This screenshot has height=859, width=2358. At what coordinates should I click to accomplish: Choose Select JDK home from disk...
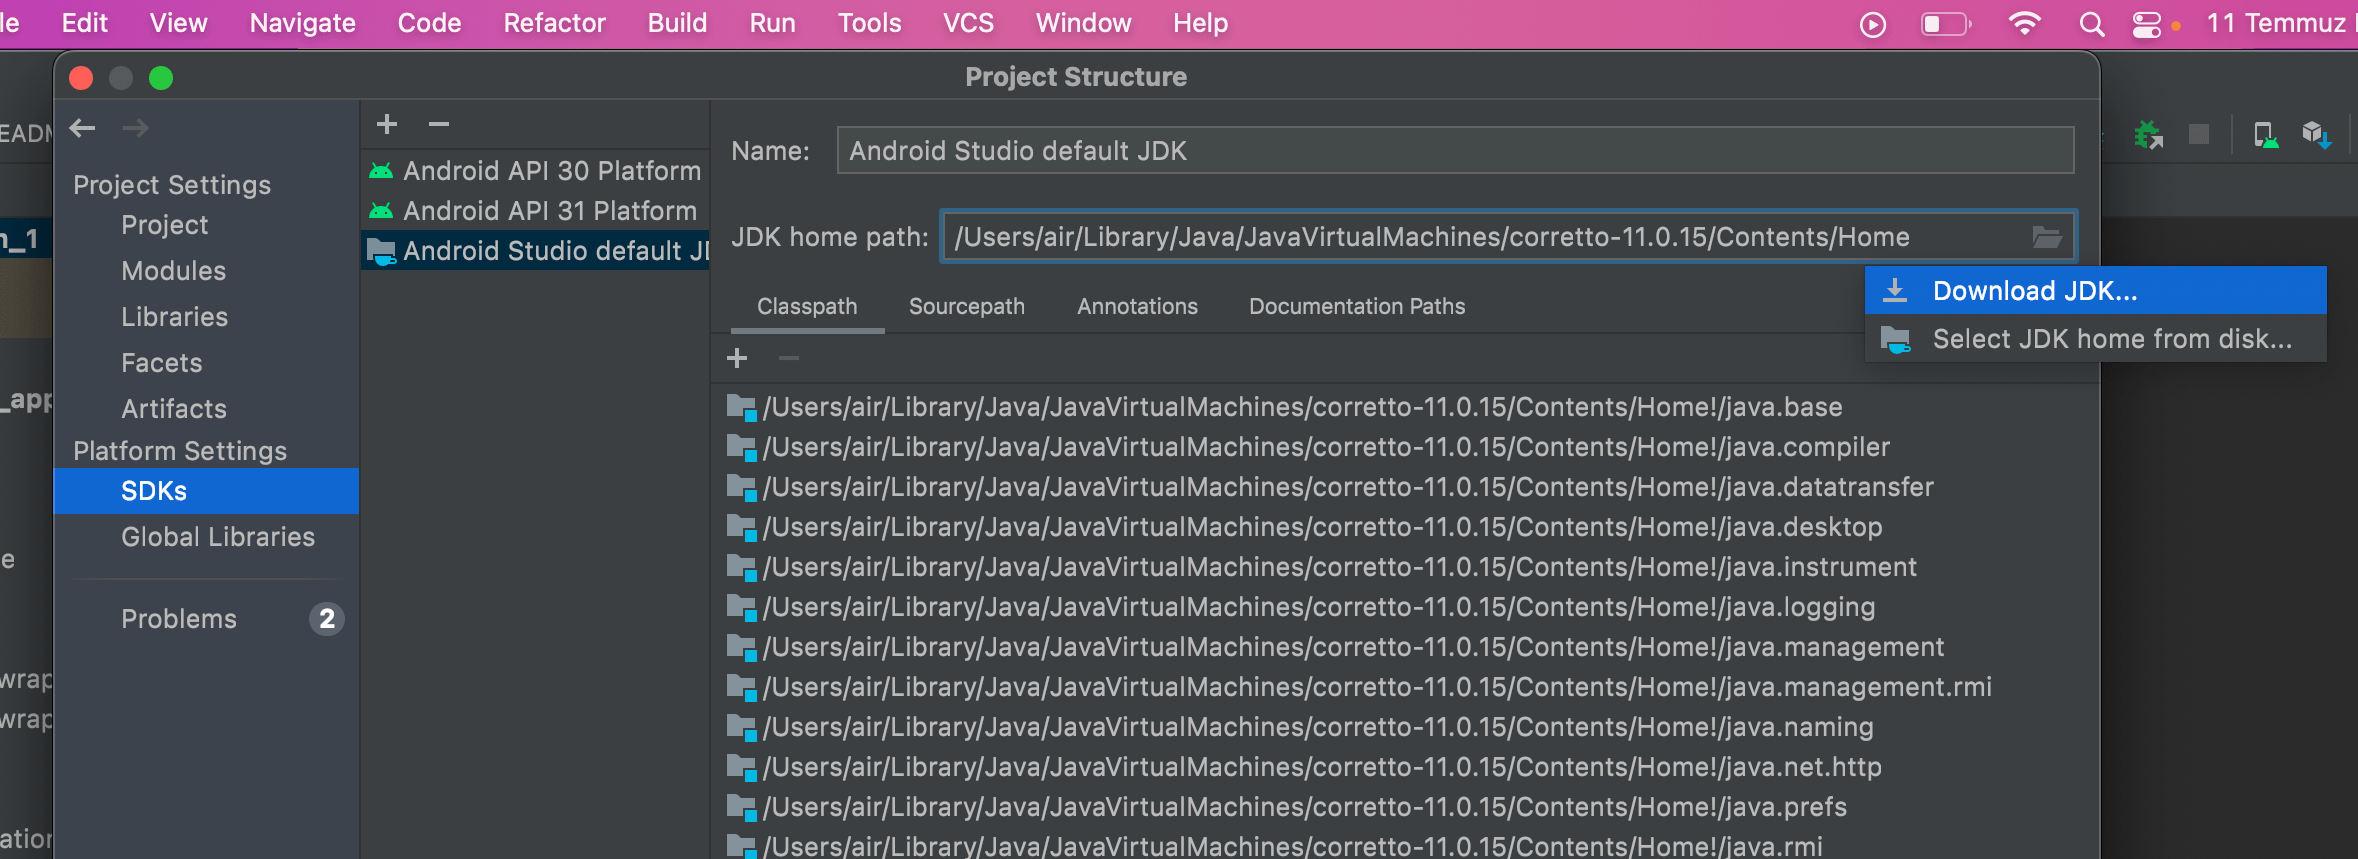tap(2095, 339)
